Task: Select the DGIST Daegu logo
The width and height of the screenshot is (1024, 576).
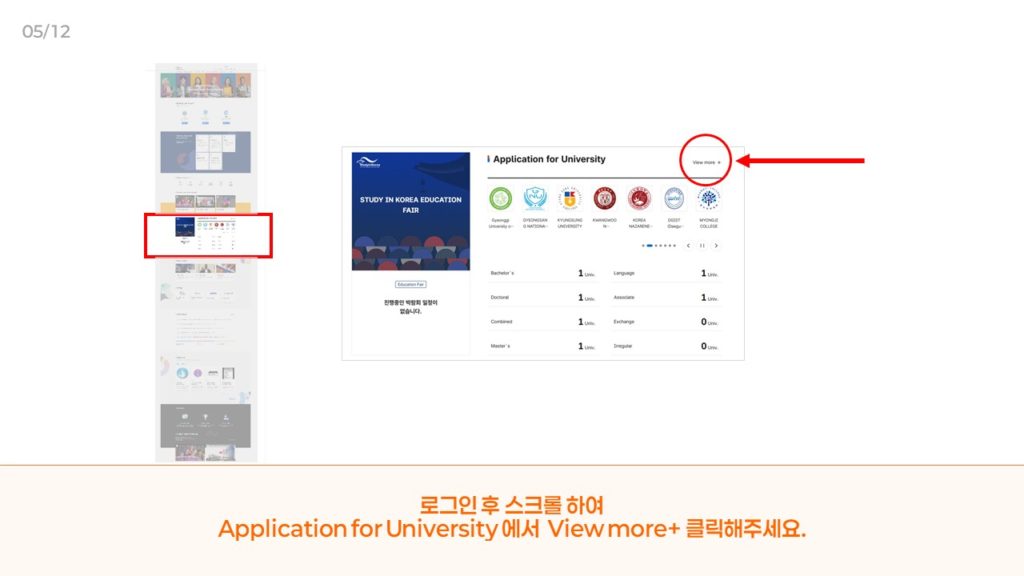Action: 674,198
